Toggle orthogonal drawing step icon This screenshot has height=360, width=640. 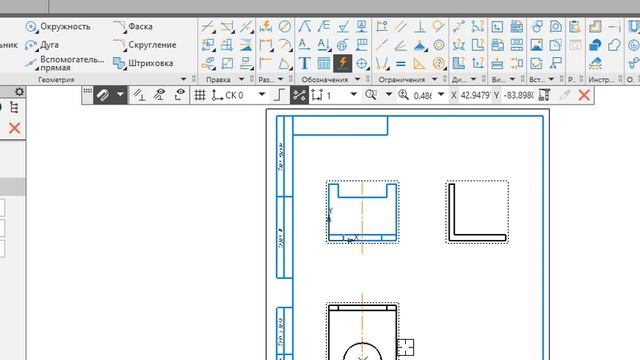[279, 95]
